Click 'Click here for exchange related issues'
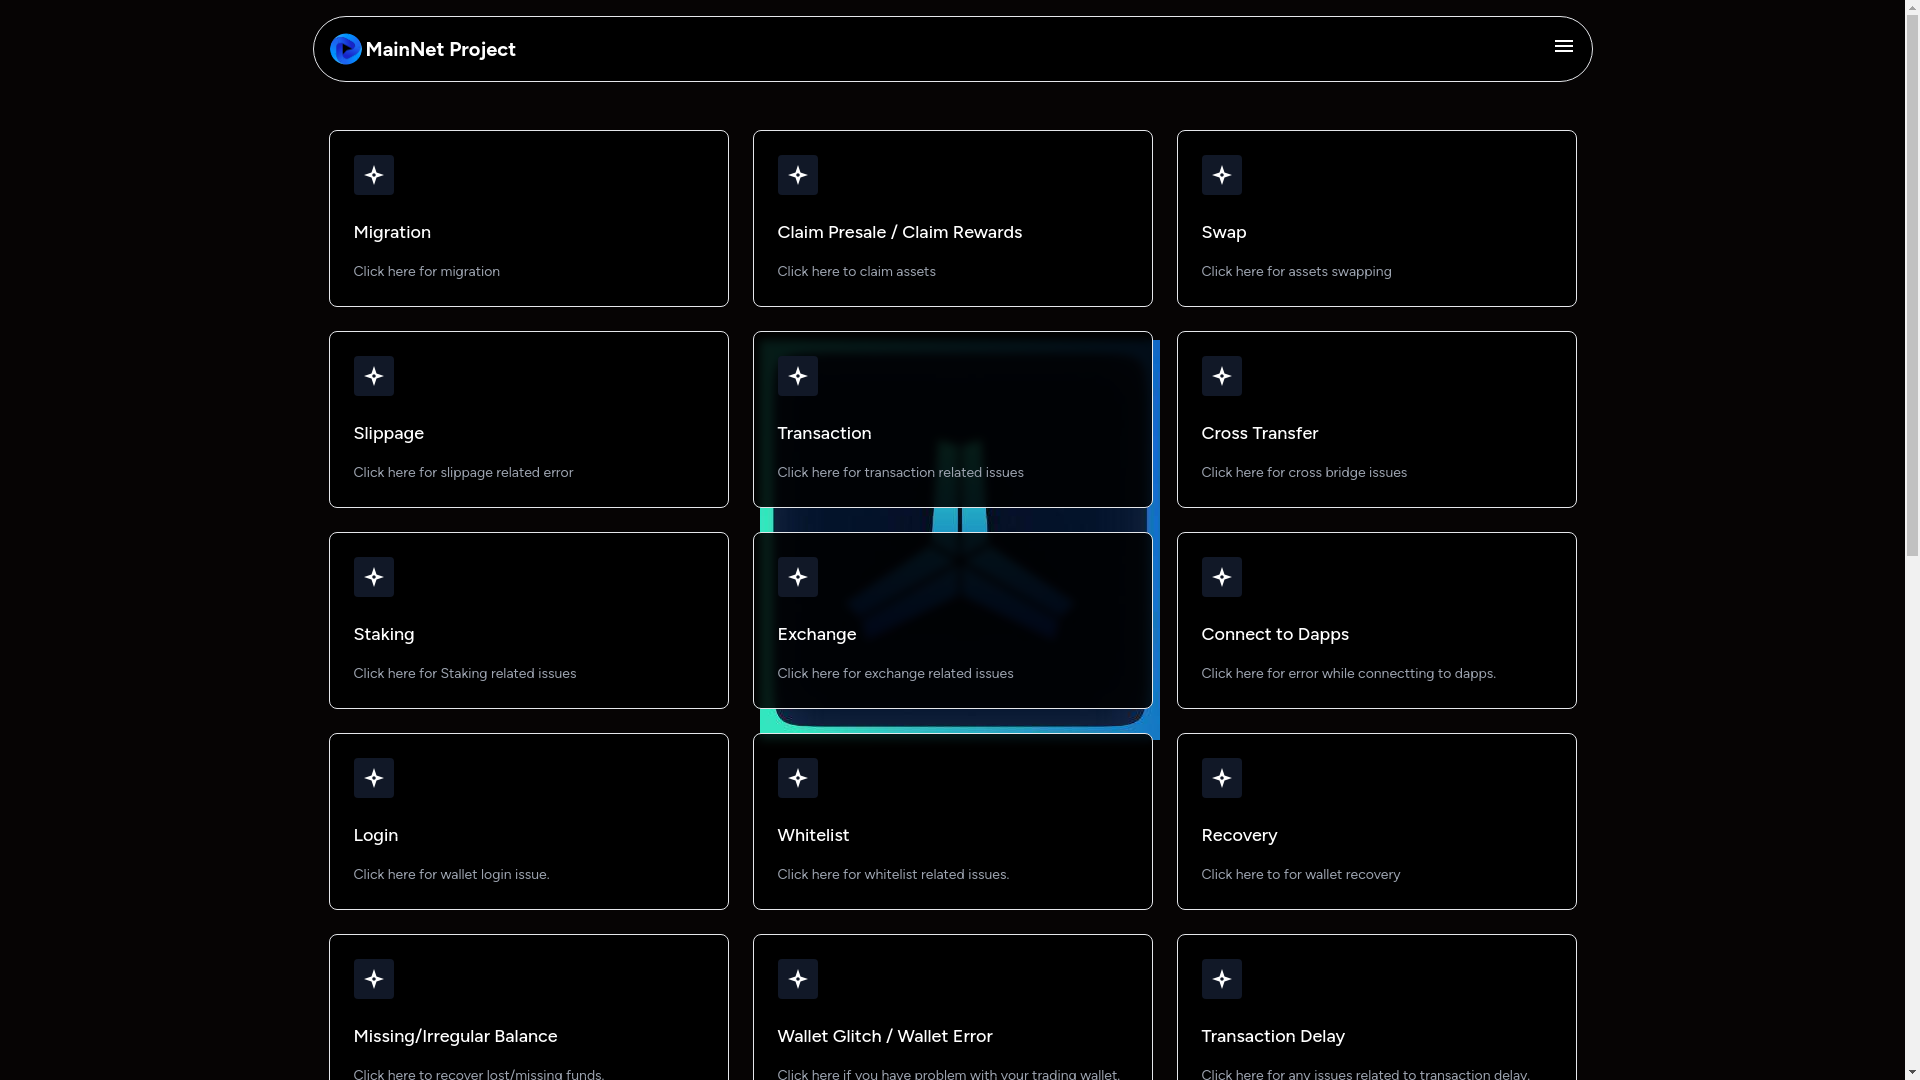Screen dimensions: 1920x1080 (x=895, y=673)
